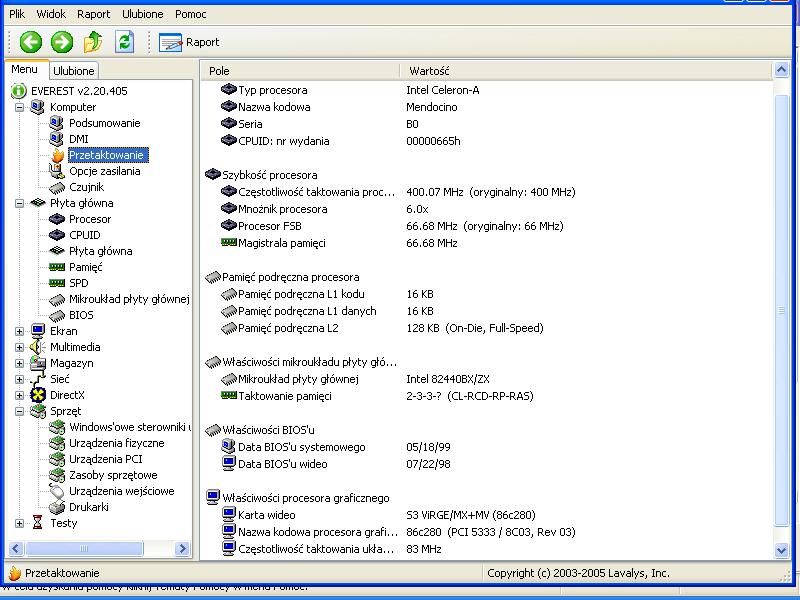Open the Pomoc menu

[x=190, y=14]
